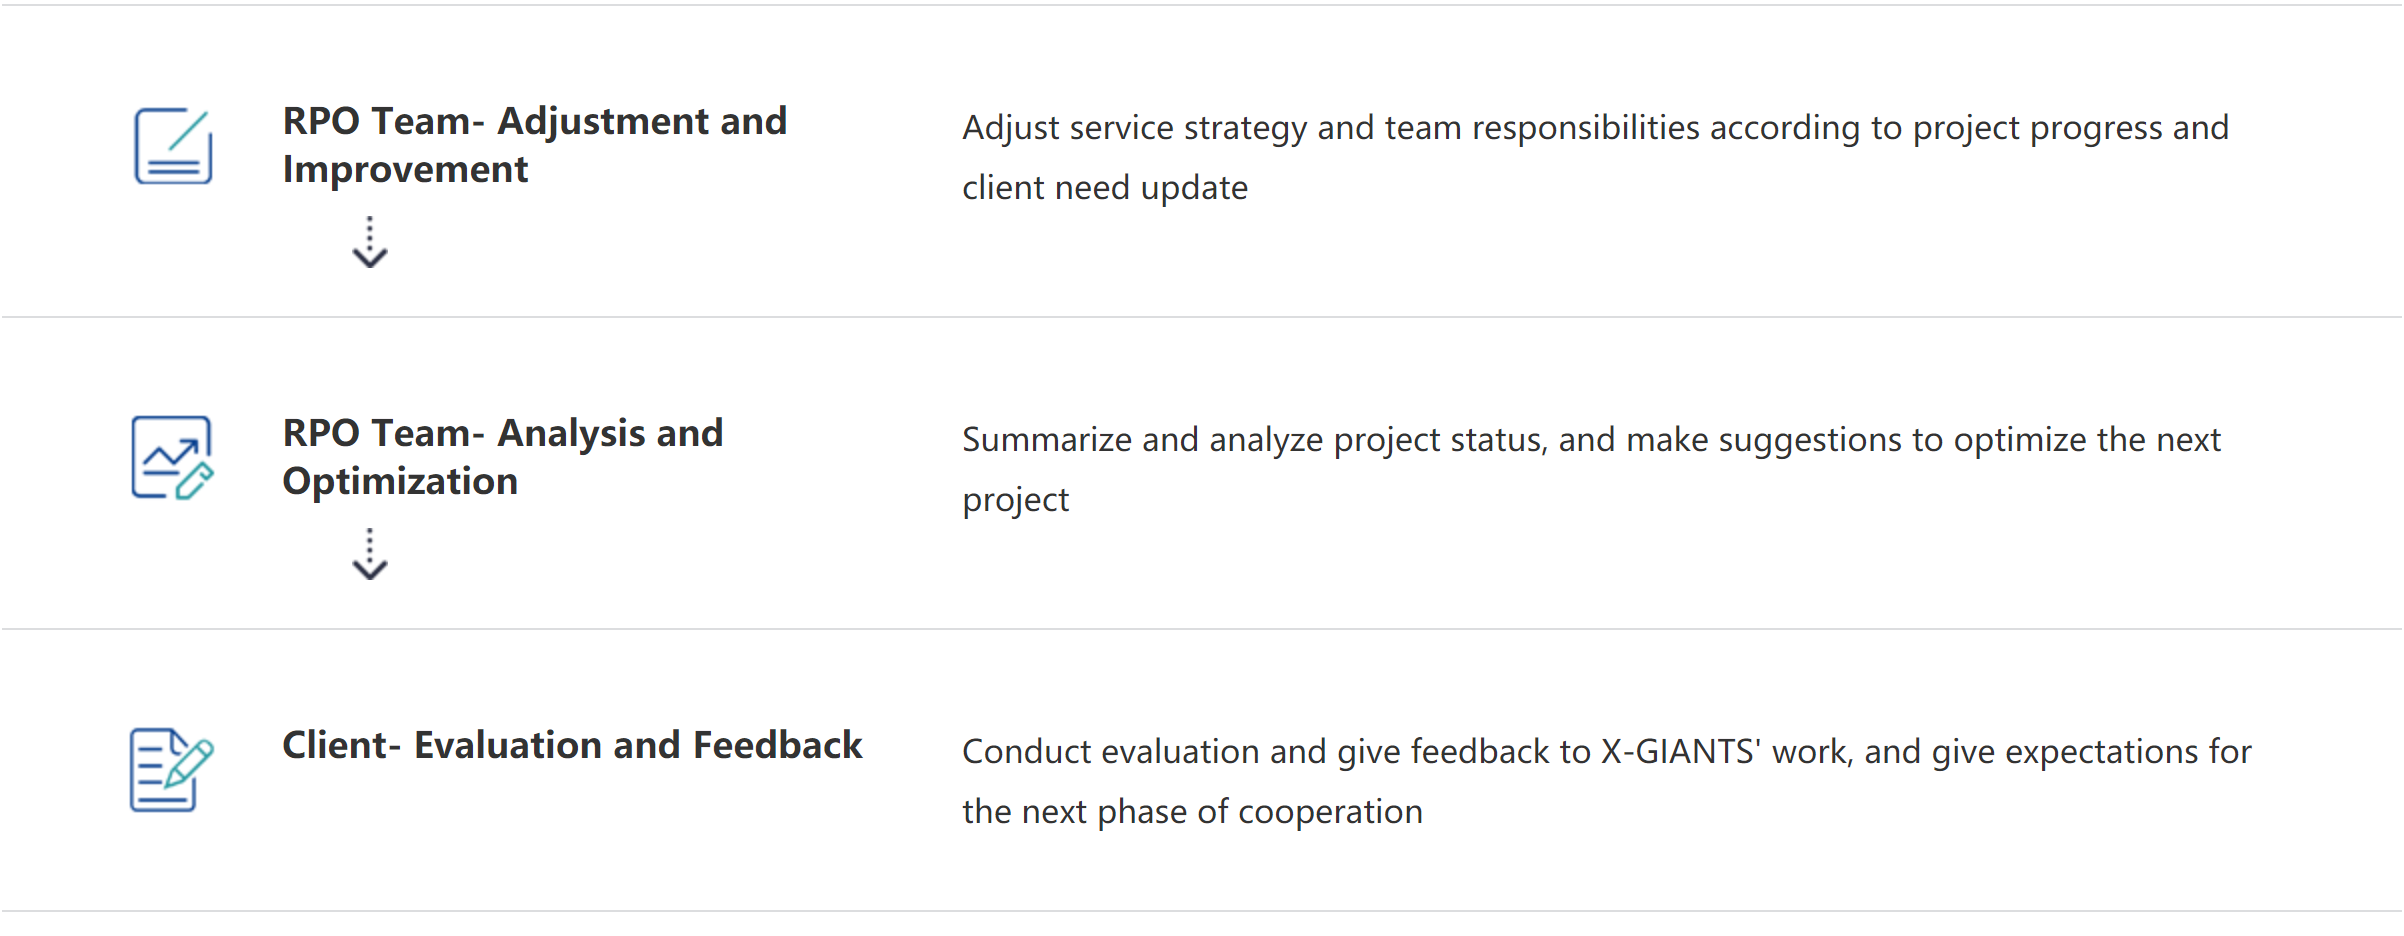This screenshot has width=2404, height=936.
Task: Click the Adjustment and Improvement notepad icon
Action: [173, 146]
